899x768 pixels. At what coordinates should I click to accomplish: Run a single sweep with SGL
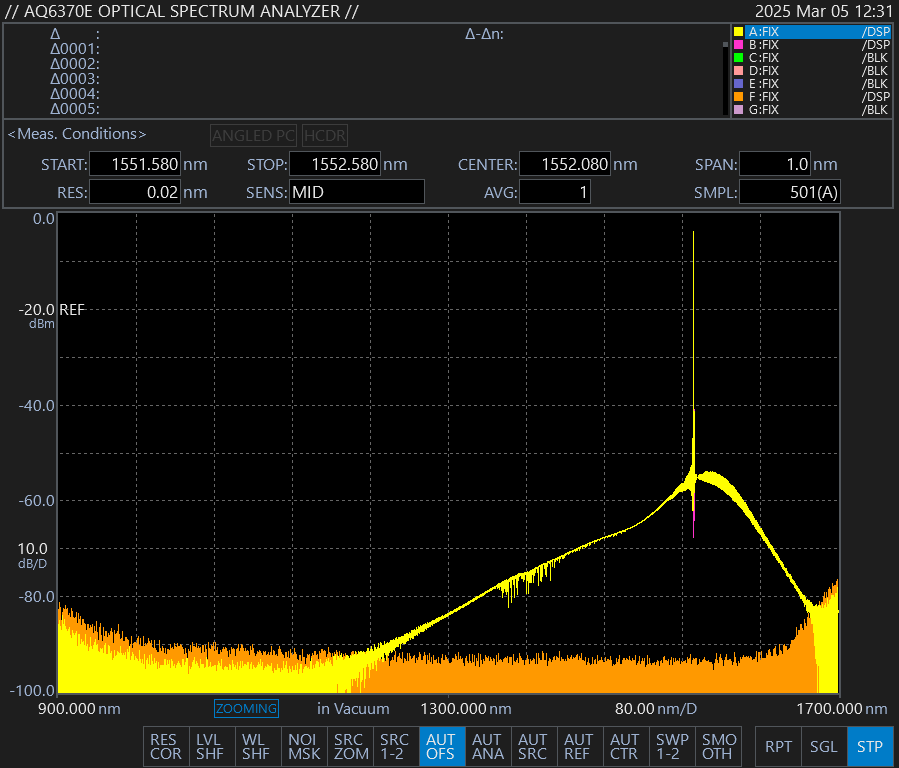pyautogui.click(x=823, y=746)
